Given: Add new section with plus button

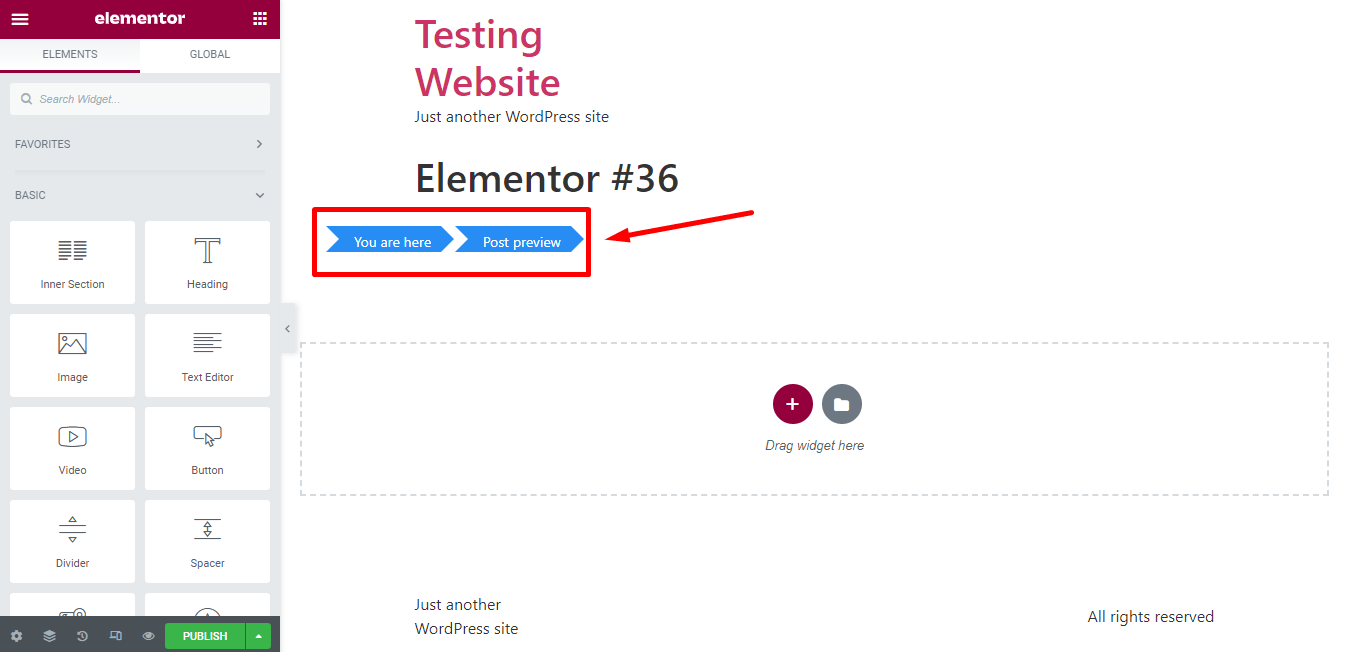Looking at the screenshot, I should (792, 404).
